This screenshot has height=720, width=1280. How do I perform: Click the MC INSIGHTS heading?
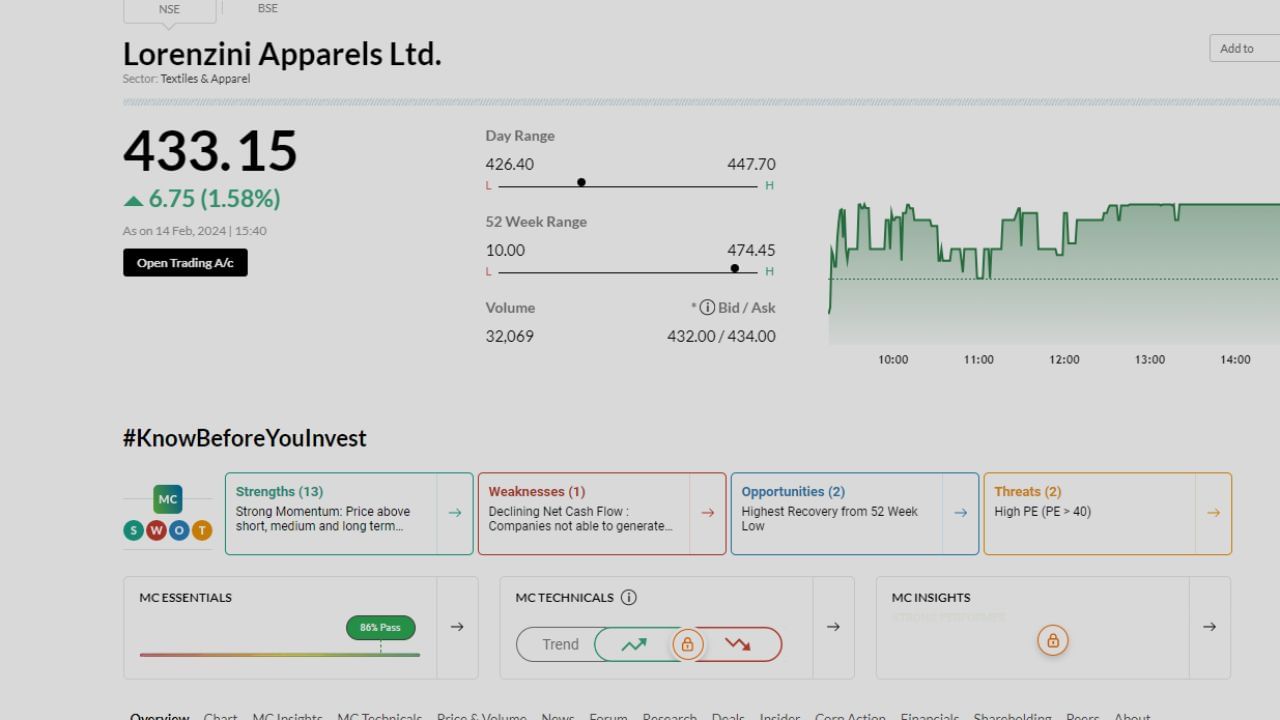click(x=931, y=598)
